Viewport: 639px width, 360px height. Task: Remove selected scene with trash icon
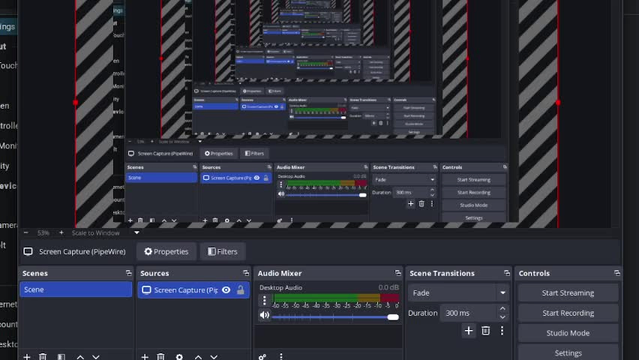(43, 357)
